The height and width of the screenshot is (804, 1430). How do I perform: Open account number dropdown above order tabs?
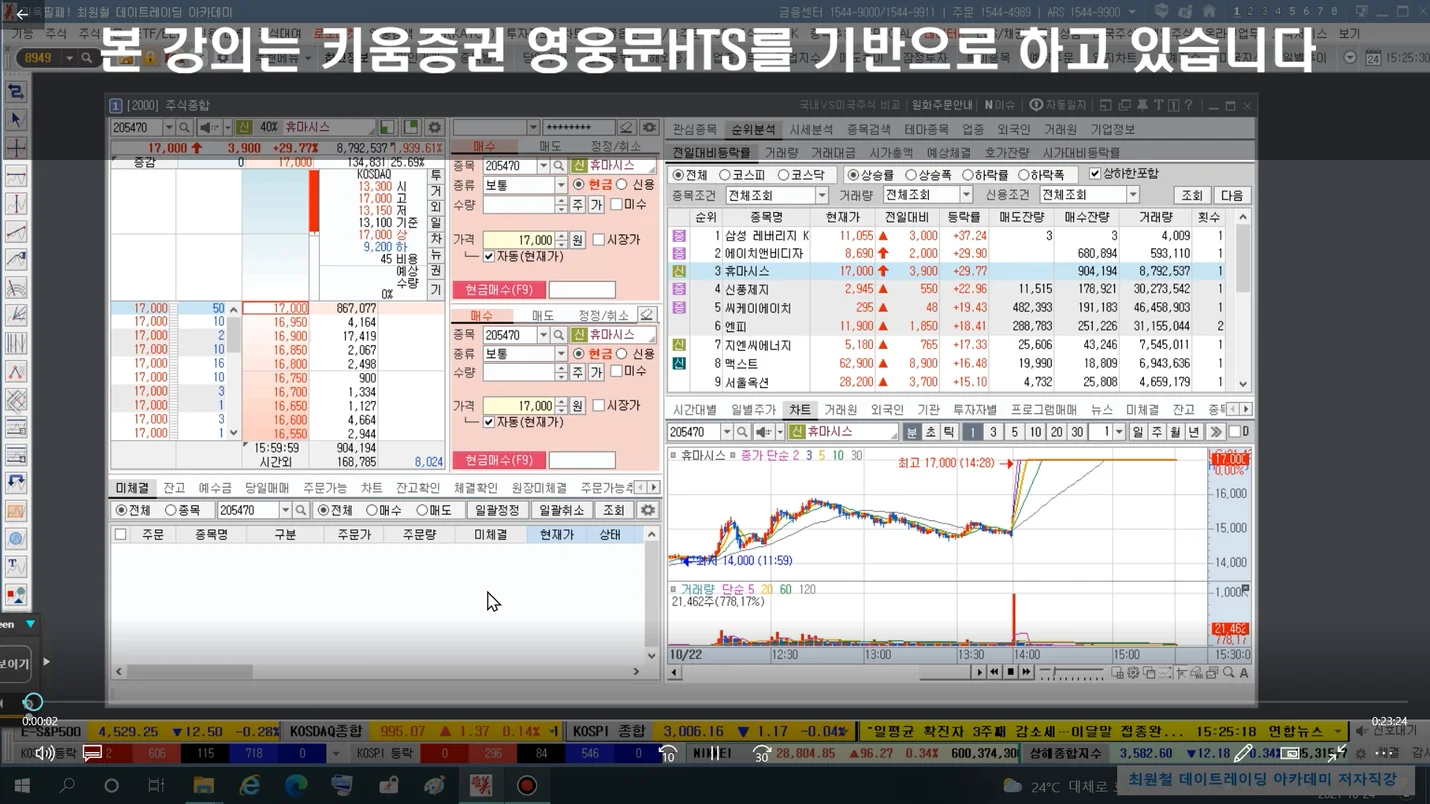coord(533,128)
